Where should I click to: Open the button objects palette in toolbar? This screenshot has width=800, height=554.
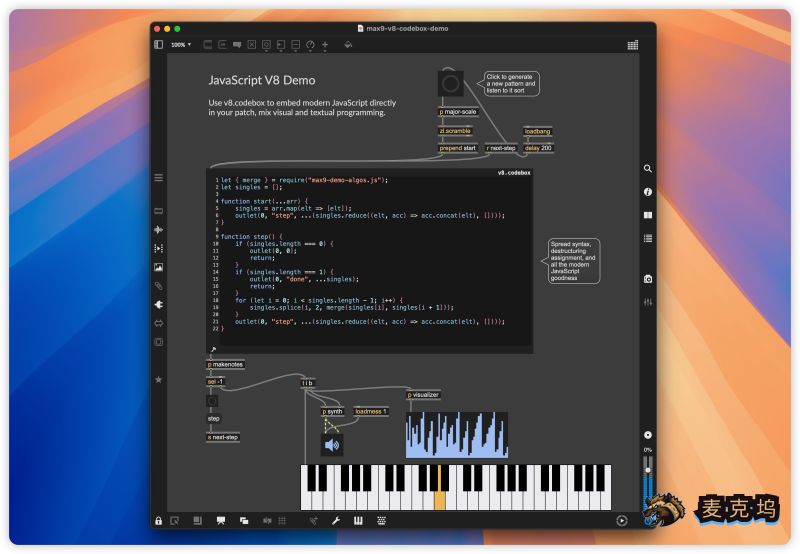tap(266, 45)
